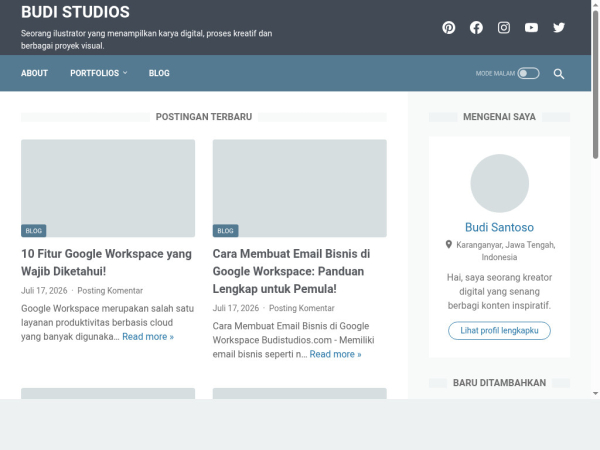Expand the Portfolios menu chevron
The height and width of the screenshot is (450, 600).
125,73
